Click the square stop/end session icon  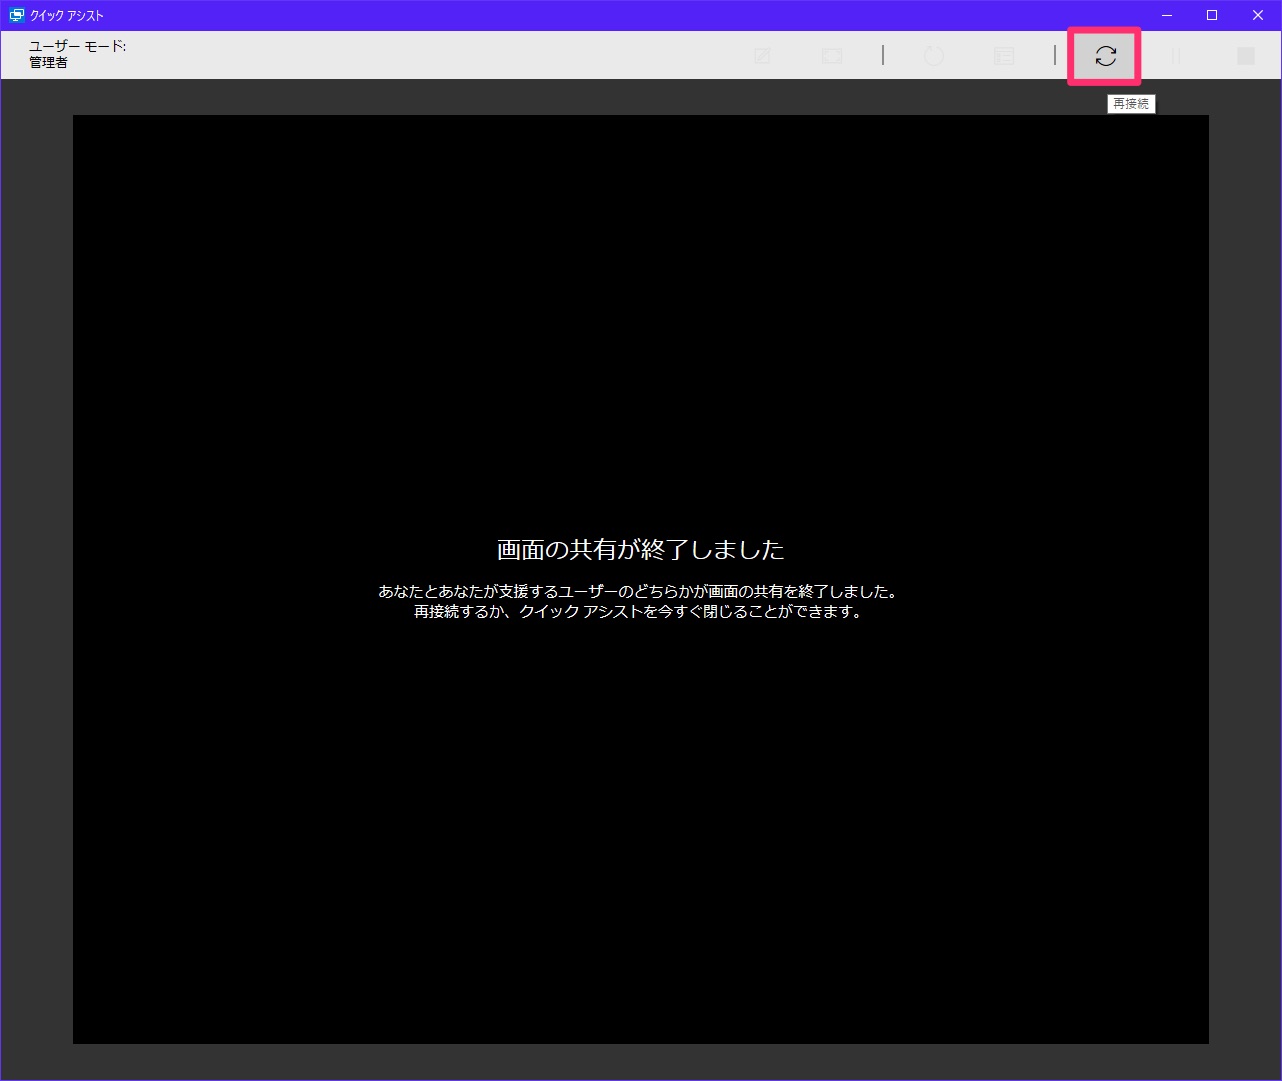(1246, 56)
